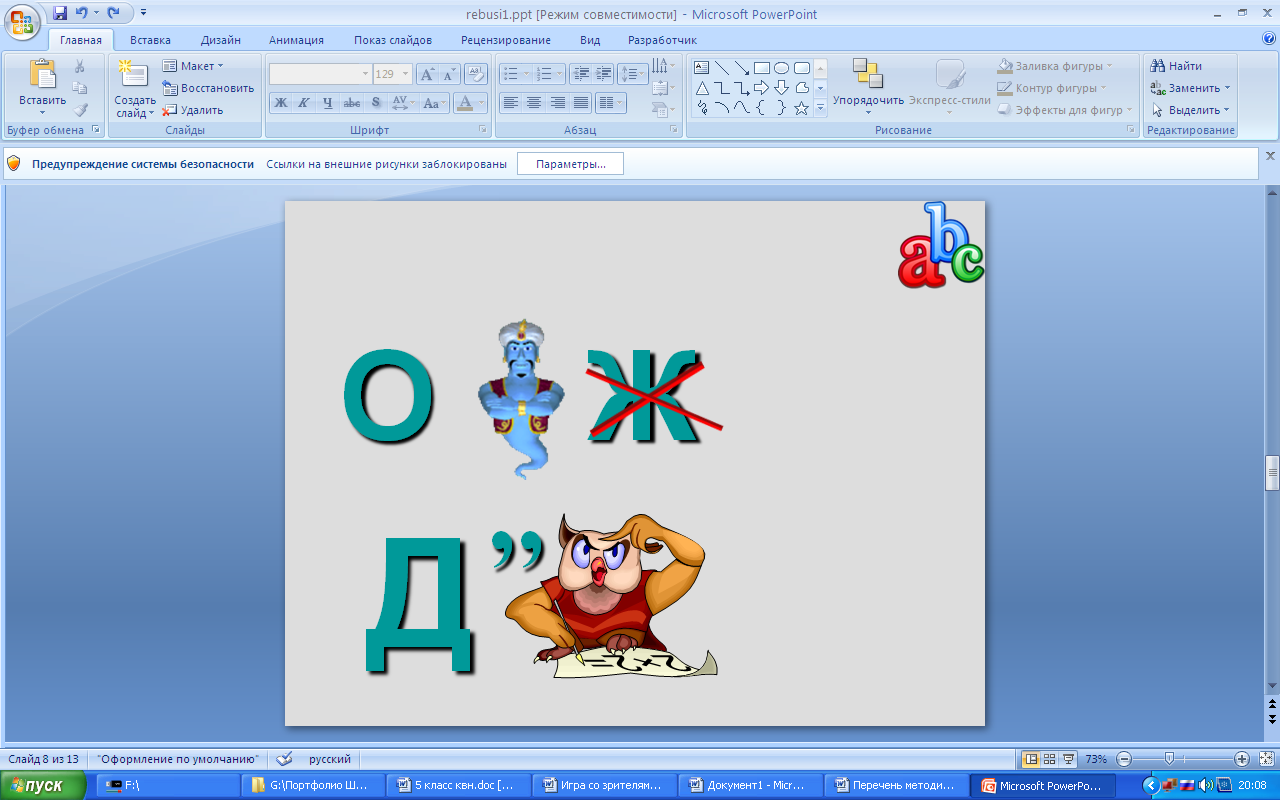Open the Макет layout dropdown
This screenshot has width=1280, height=800.
click(x=193, y=66)
